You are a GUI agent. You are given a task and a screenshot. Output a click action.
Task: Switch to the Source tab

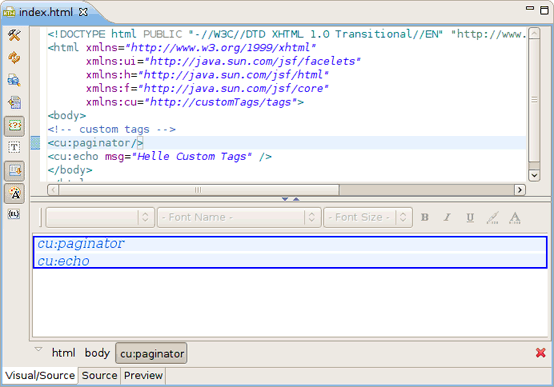tap(99, 375)
